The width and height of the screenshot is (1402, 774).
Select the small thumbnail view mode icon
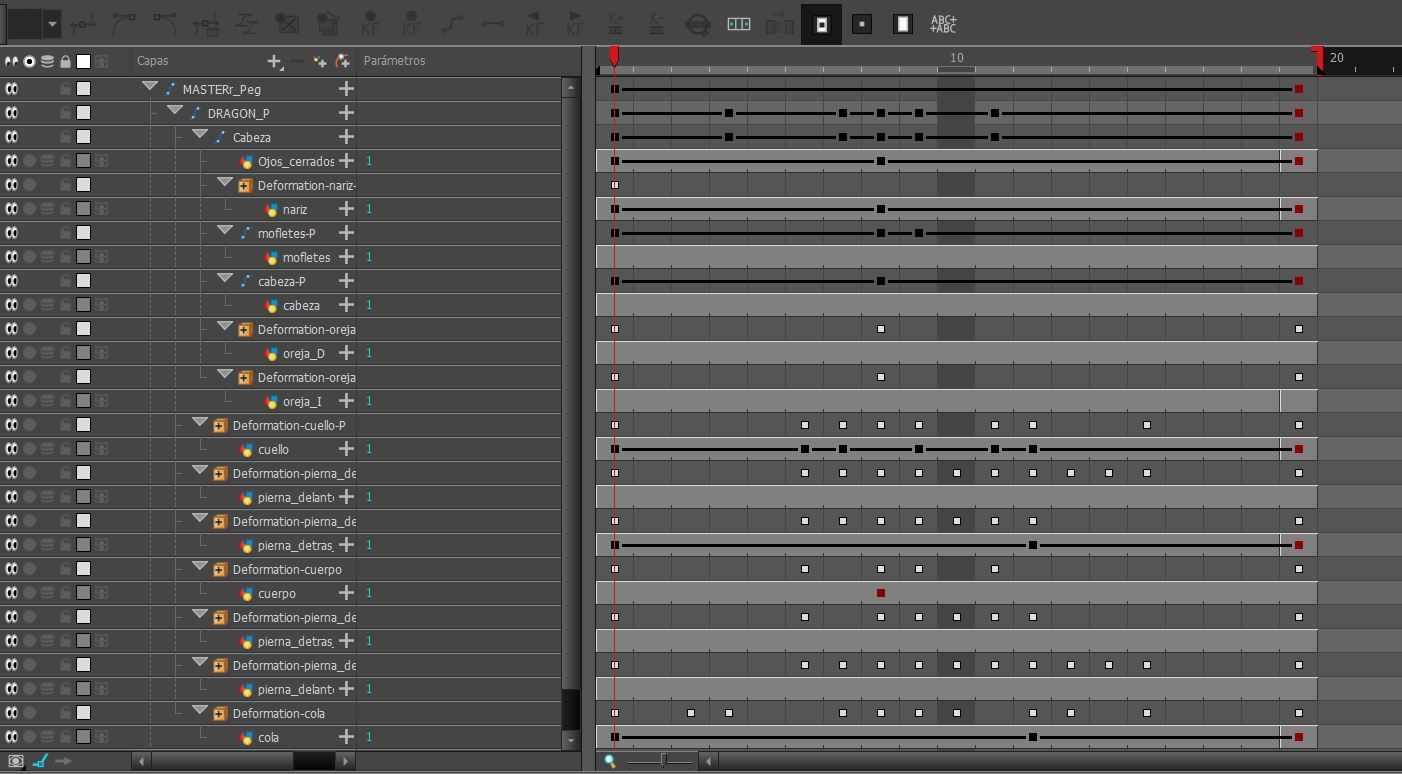click(x=862, y=23)
